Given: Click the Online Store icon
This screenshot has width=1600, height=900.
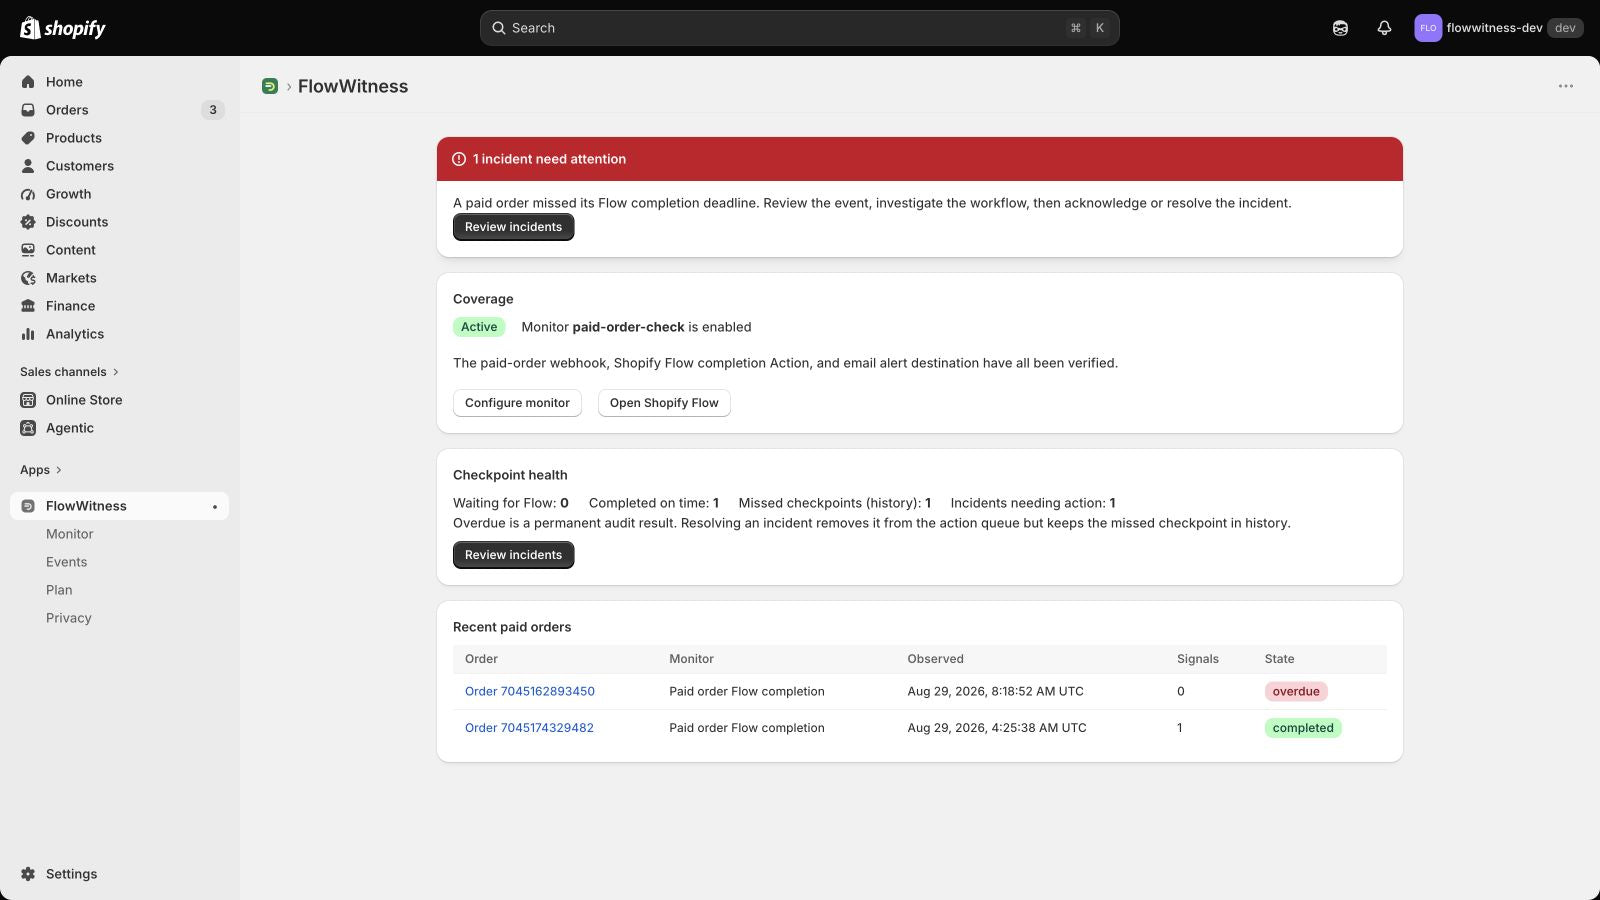Looking at the screenshot, I should pyautogui.click(x=28, y=400).
